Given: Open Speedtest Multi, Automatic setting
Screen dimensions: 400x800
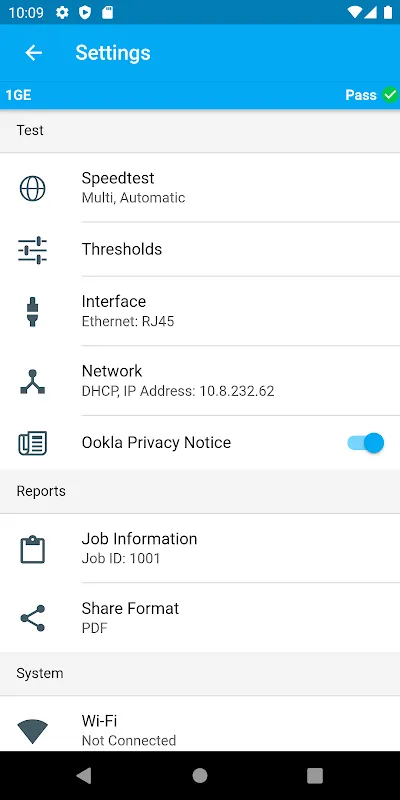Looking at the screenshot, I should (200, 188).
